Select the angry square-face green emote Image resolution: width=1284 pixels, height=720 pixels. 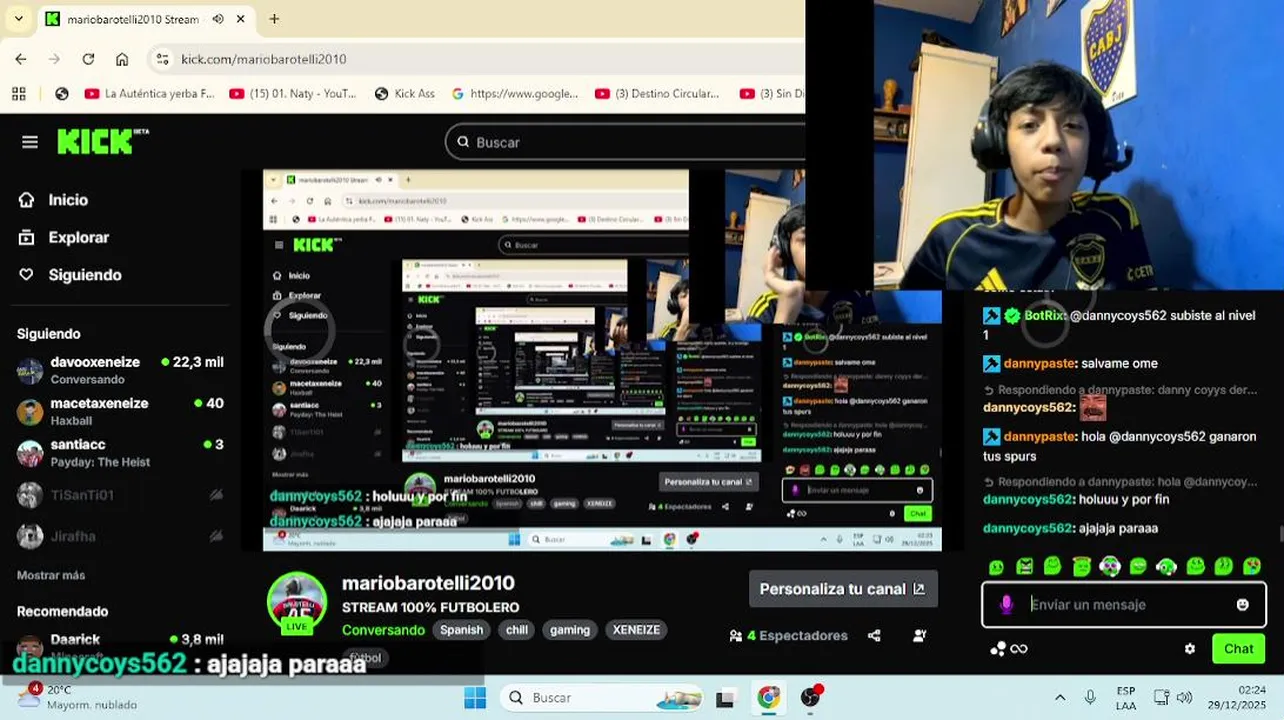[x=1024, y=566]
